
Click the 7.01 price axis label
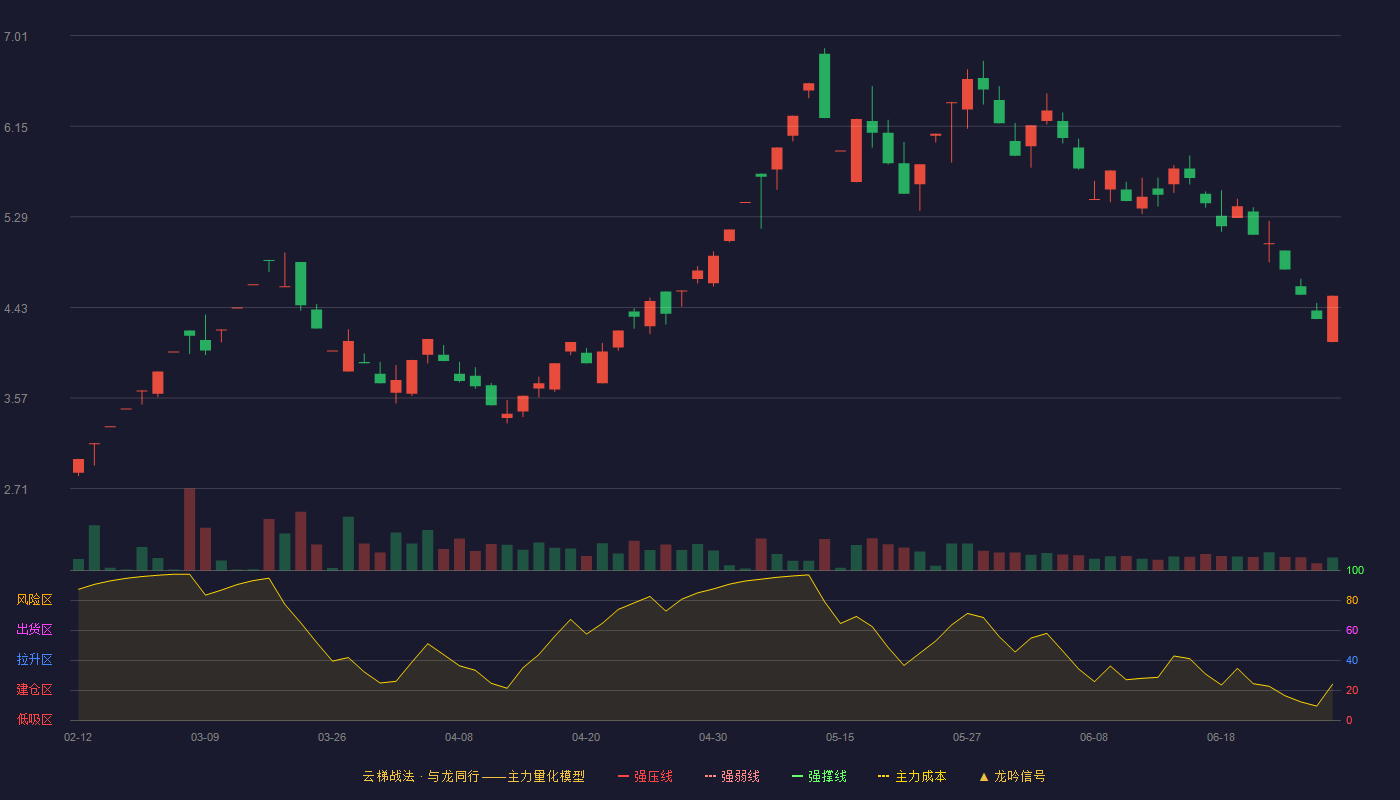point(16,37)
